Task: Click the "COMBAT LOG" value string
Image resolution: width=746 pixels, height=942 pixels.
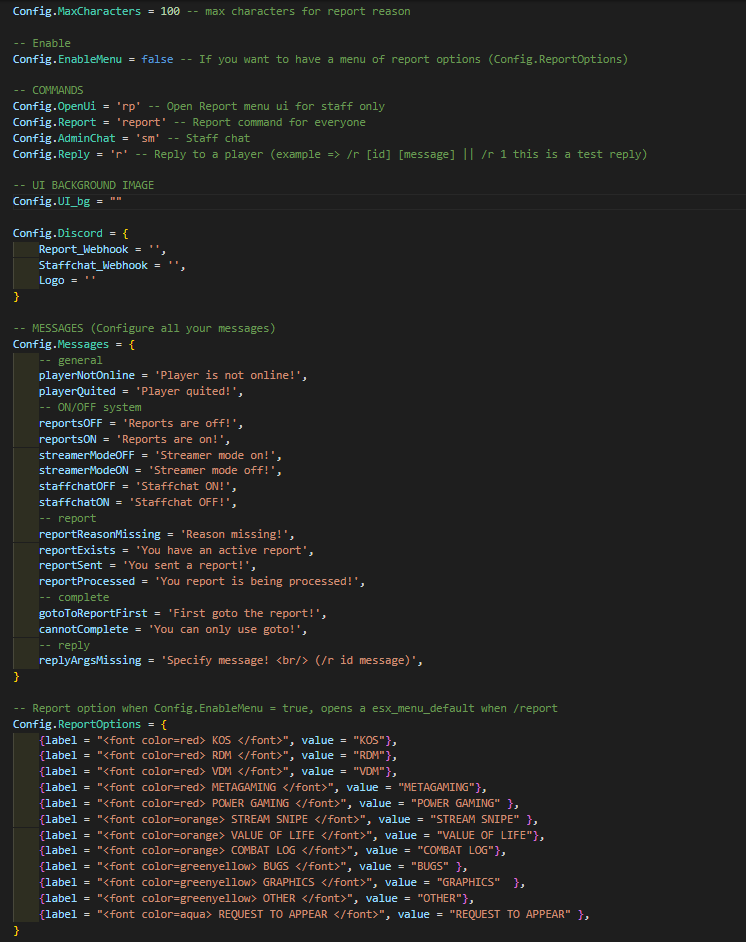Action: click(x=455, y=851)
